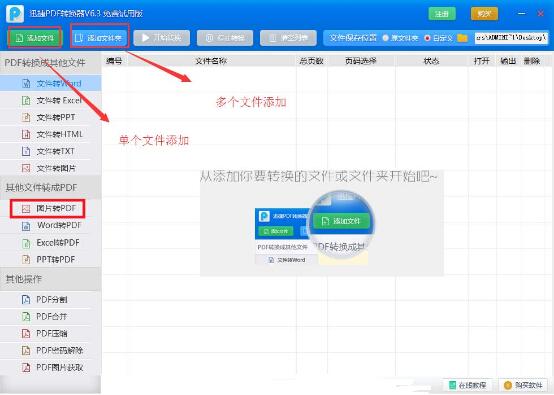Click the 删除 column header

[x=532, y=61]
